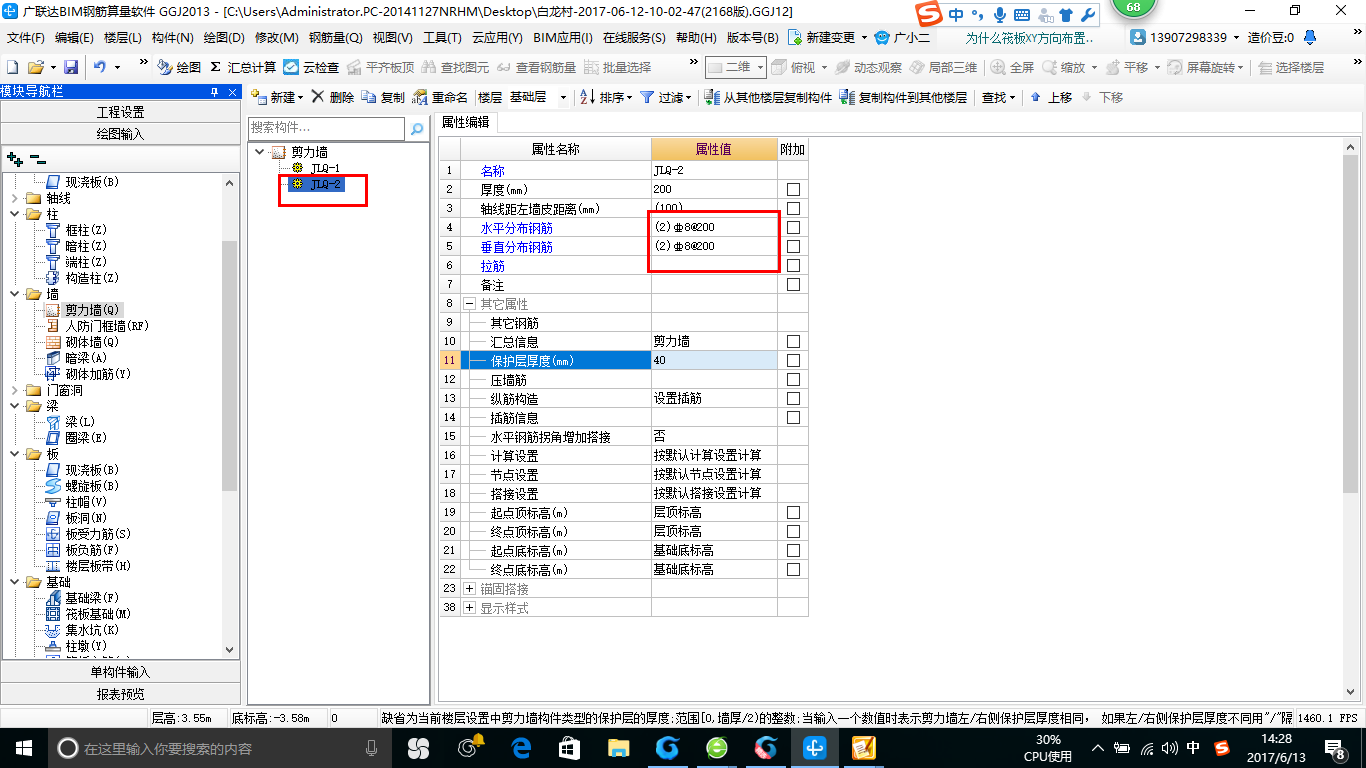The height and width of the screenshot is (768, 1366).
Task: Undo the last action
Action: click(x=100, y=67)
